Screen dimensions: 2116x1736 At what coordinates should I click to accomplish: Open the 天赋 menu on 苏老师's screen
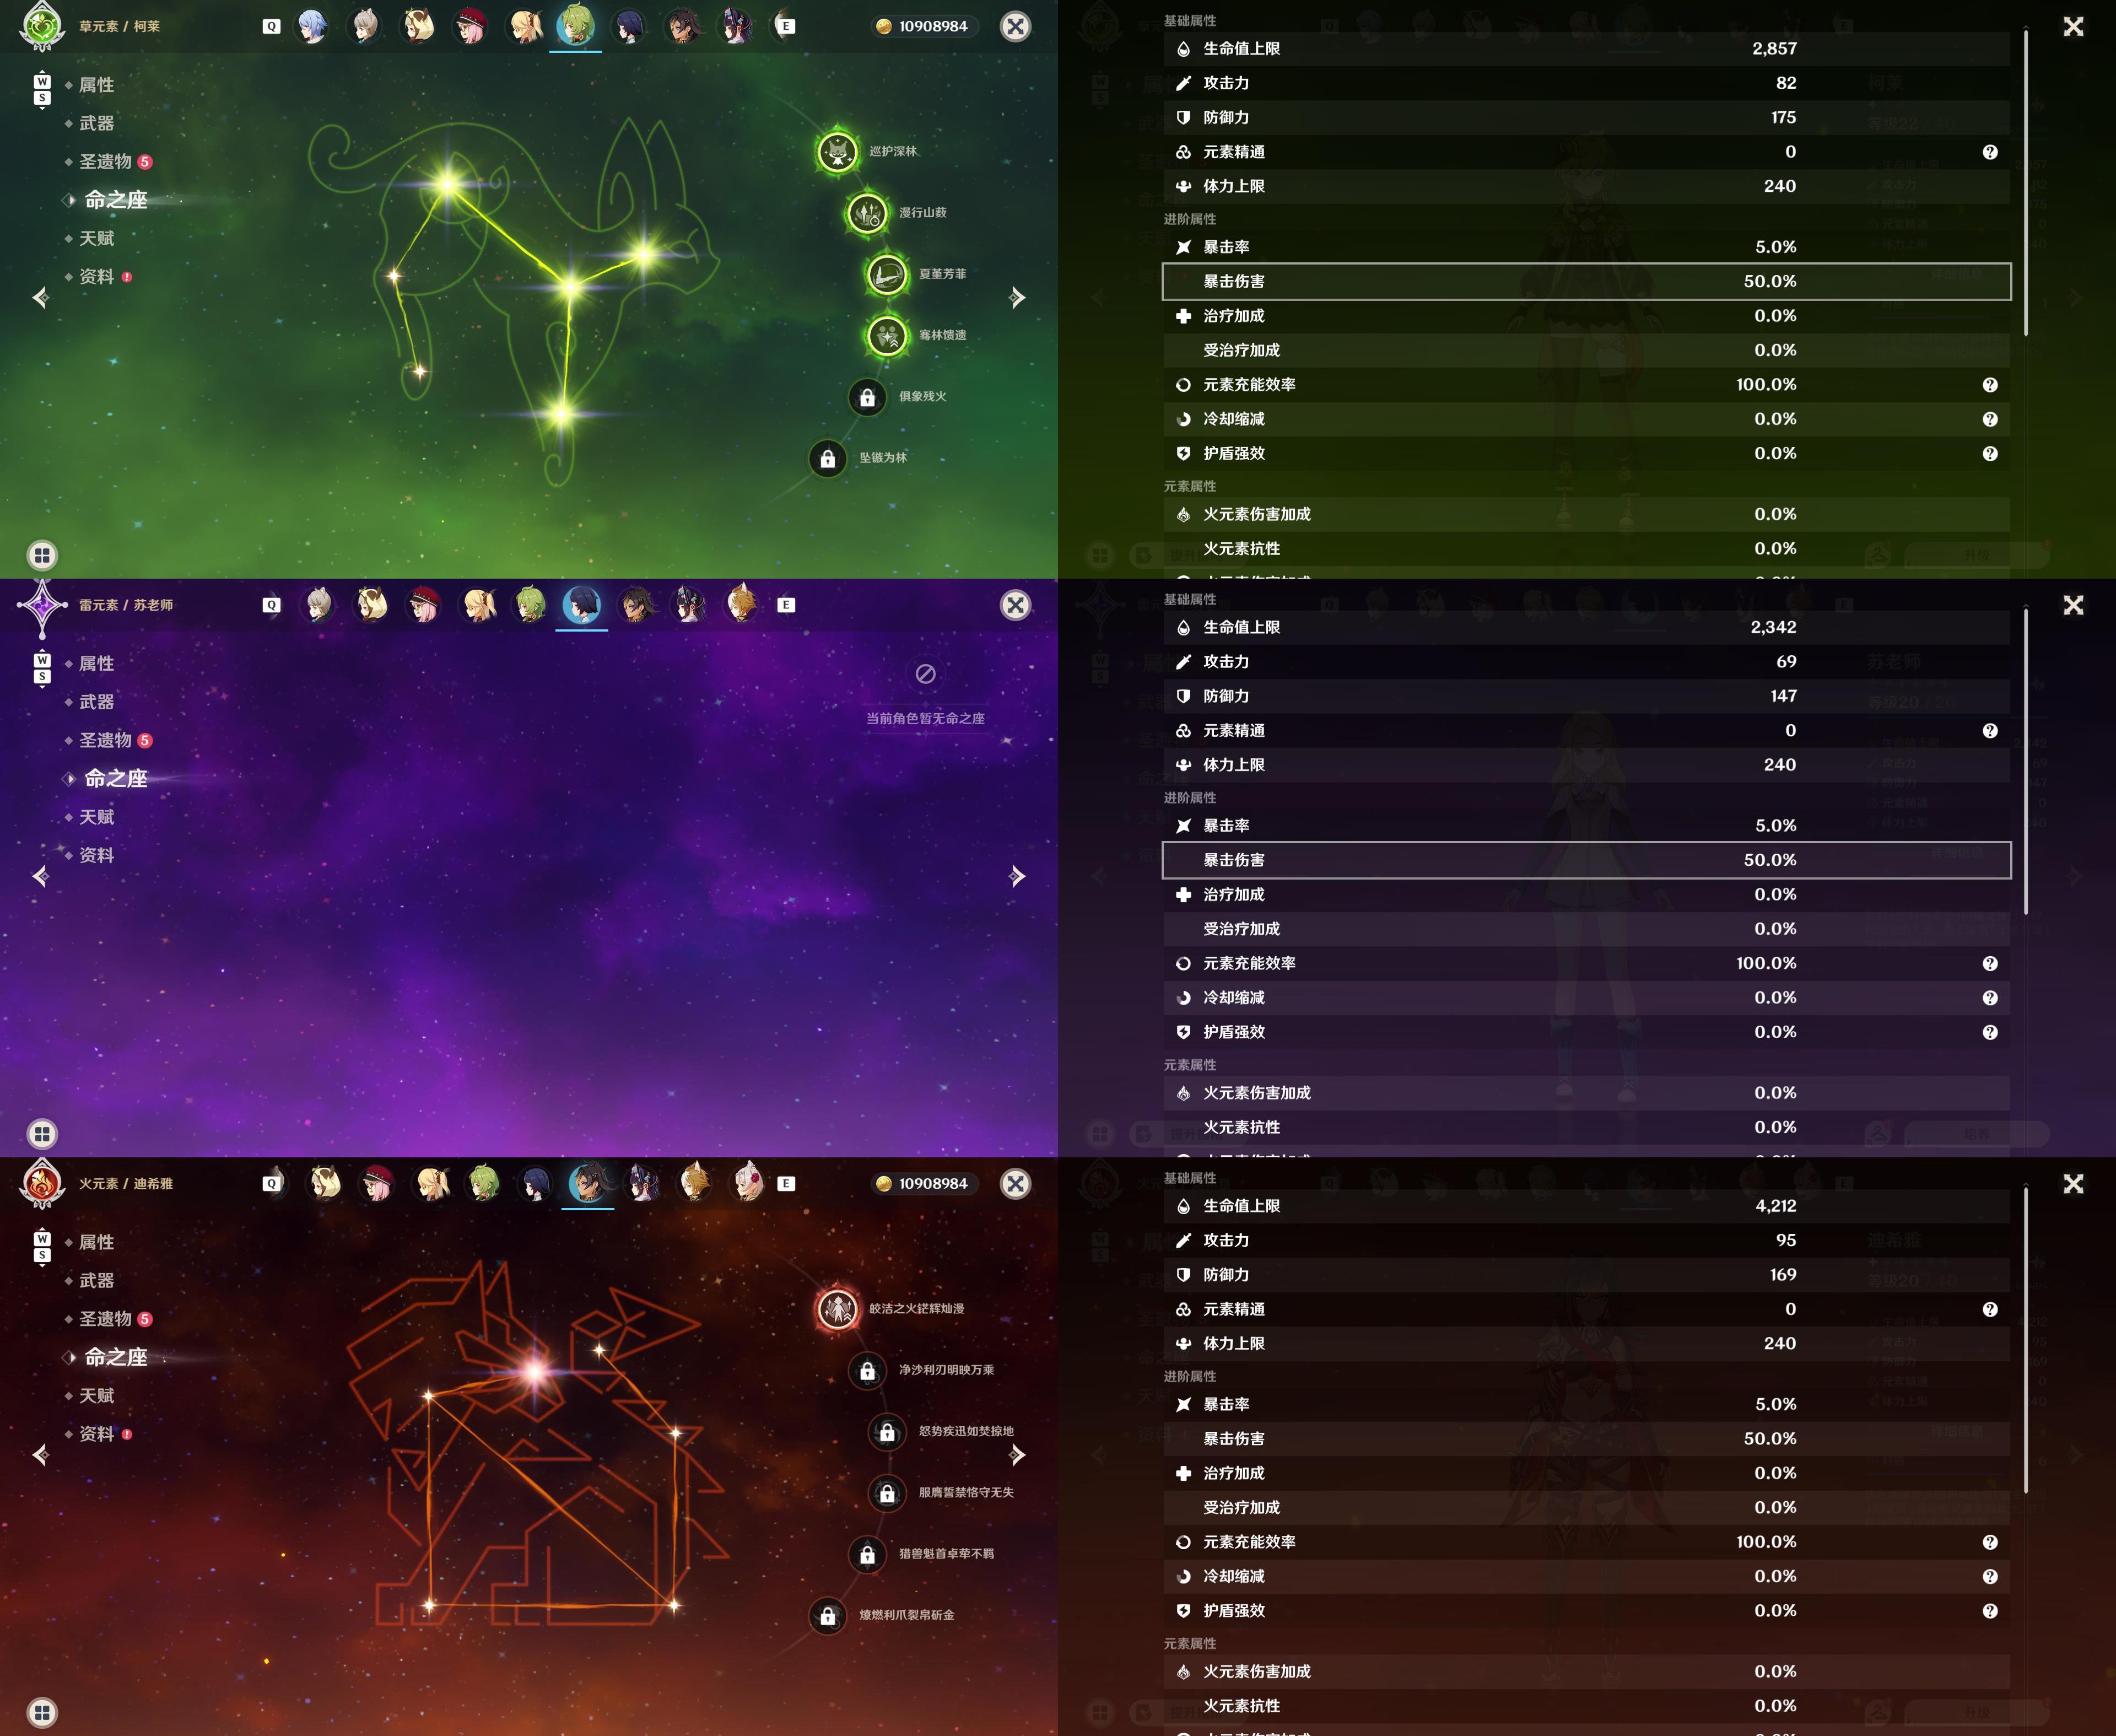pyautogui.click(x=96, y=817)
